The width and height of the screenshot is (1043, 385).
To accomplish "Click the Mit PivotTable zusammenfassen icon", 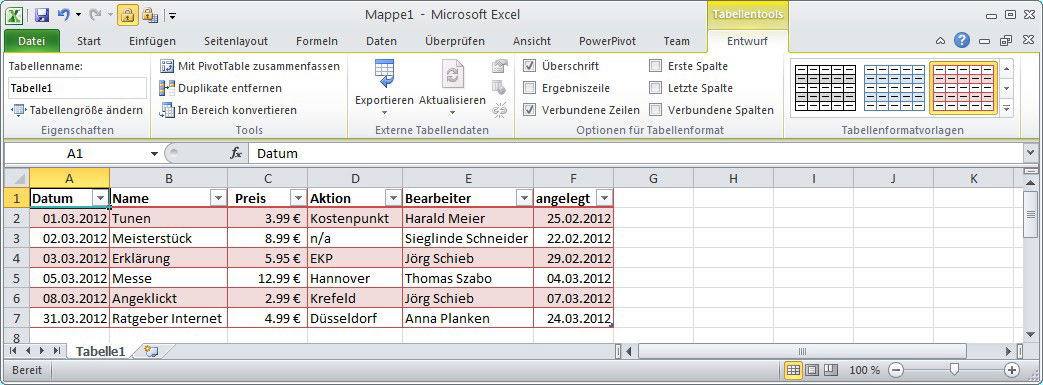I will [x=167, y=66].
